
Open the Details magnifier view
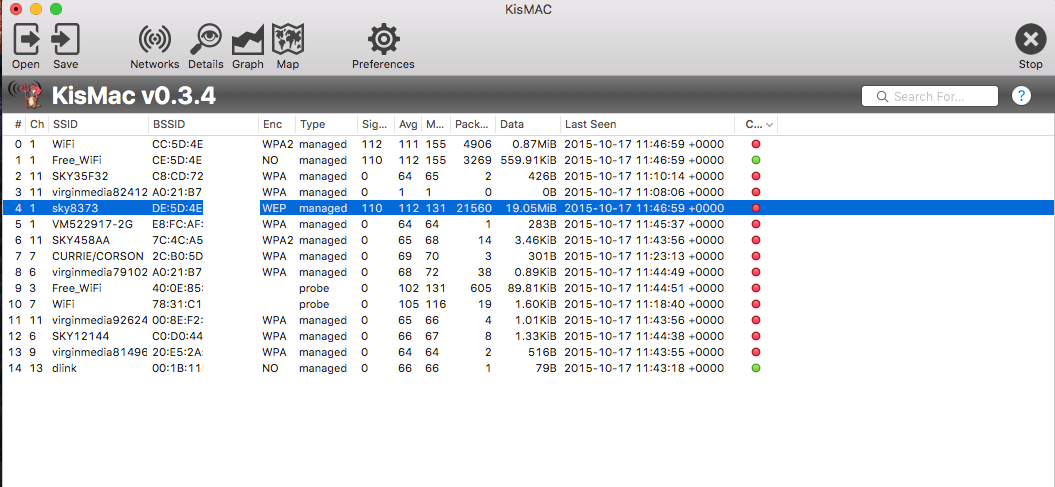tap(205, 39)
